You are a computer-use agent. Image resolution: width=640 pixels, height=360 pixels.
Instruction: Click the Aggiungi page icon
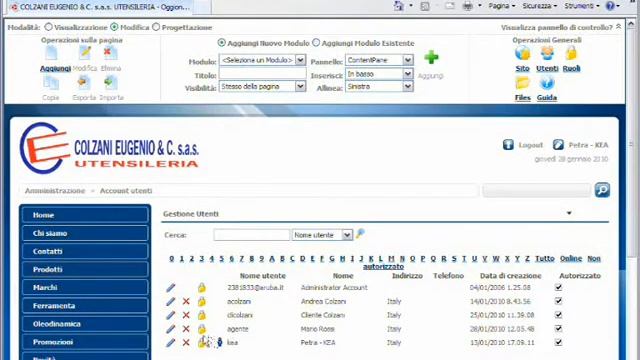click(x=52, y=53)
